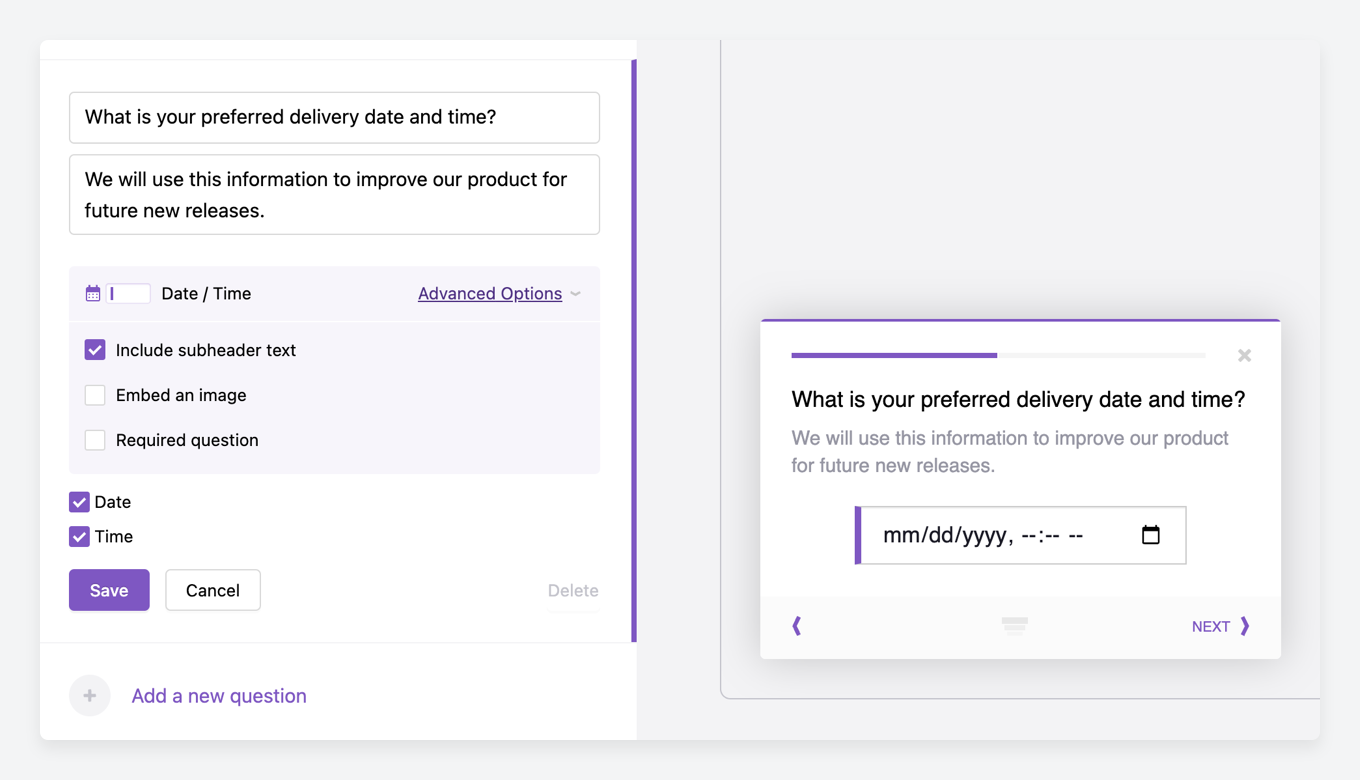
Task: Click the Date / Time question type label
Action: pyautogui.click(x=206, y=294)
